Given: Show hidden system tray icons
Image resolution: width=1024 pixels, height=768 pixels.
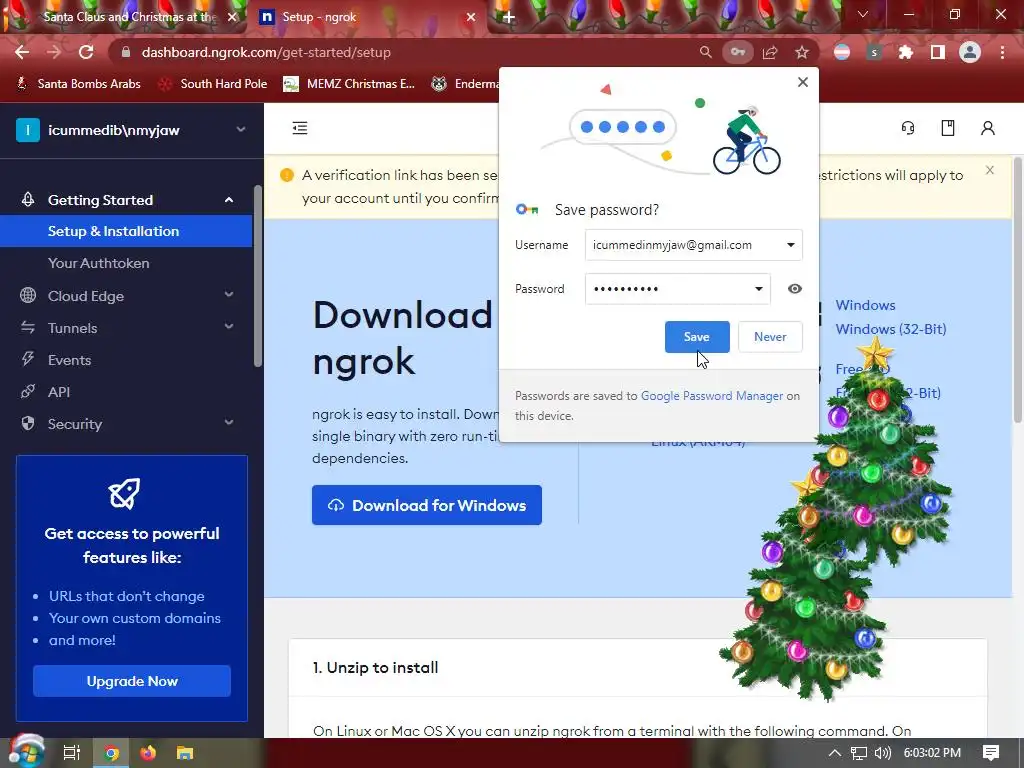Looking at the screenshot, I should pos(835,753).
